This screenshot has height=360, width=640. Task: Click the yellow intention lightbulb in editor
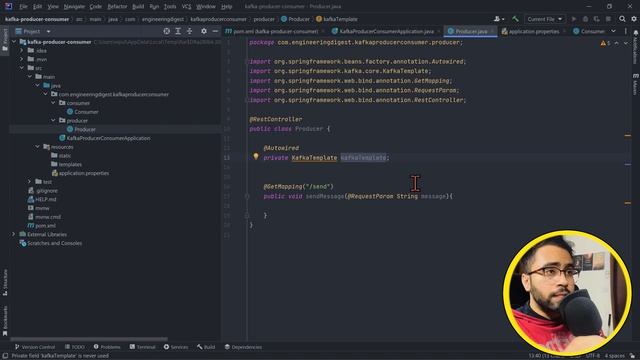click(x=256, y=156)
